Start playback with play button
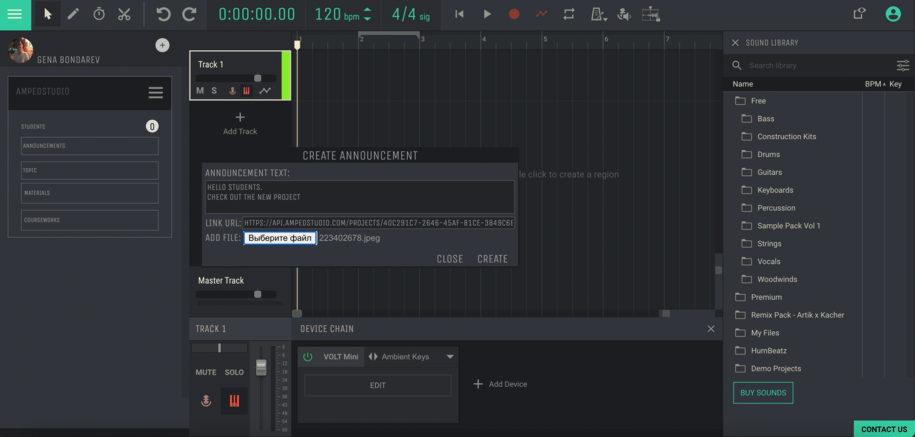Screen dimensions: 915x437 click(x=487, y=14)
